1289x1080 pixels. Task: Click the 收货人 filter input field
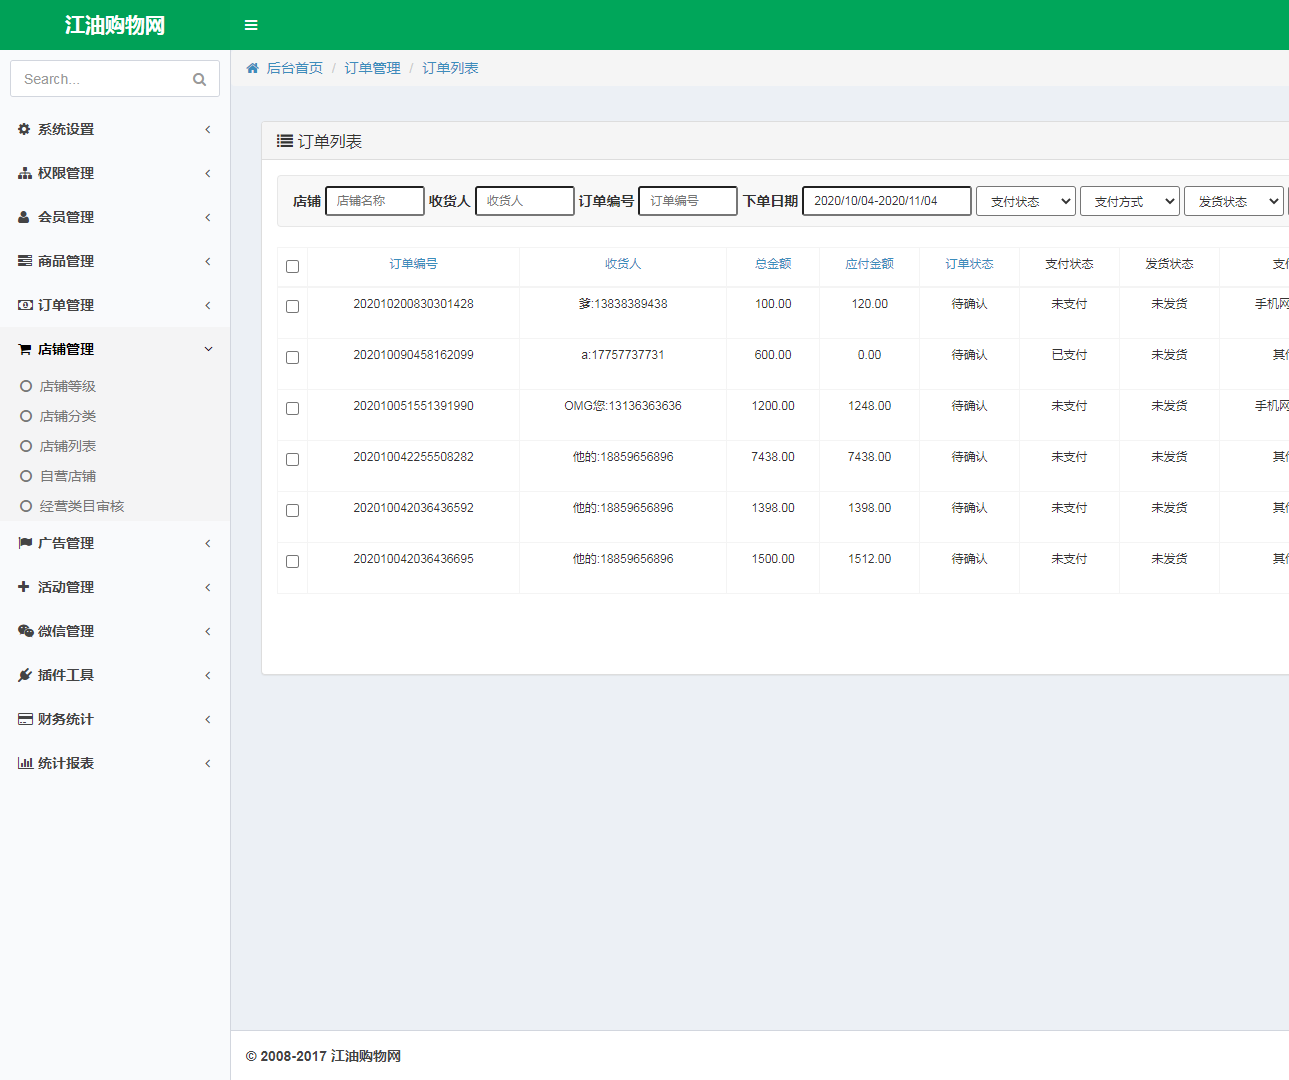525,201
